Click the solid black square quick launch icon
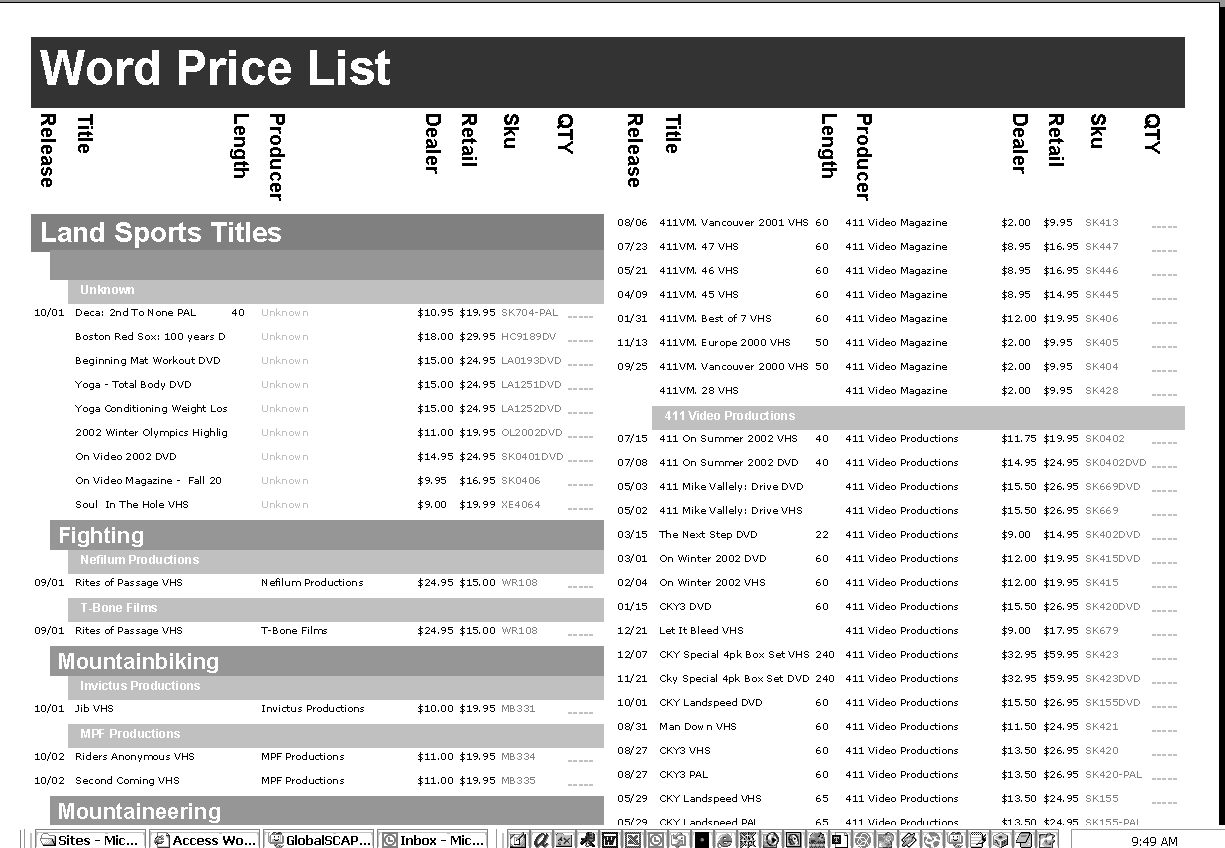This screenshot has height=848, width=1225. pos(701,840)
